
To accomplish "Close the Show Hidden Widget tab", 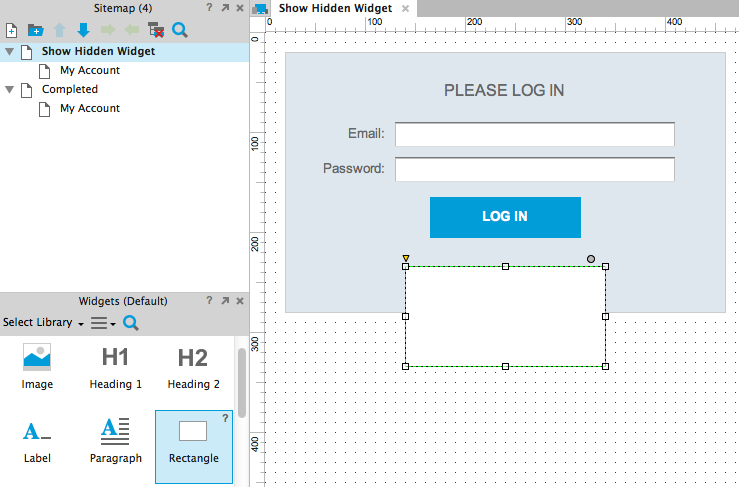I will click(405, 8).
